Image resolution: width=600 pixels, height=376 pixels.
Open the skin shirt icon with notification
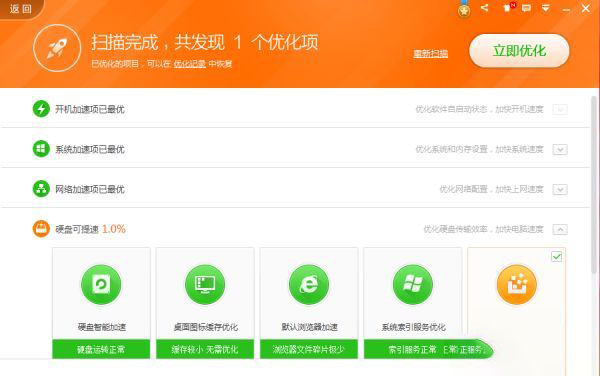(x=508, y=8)
